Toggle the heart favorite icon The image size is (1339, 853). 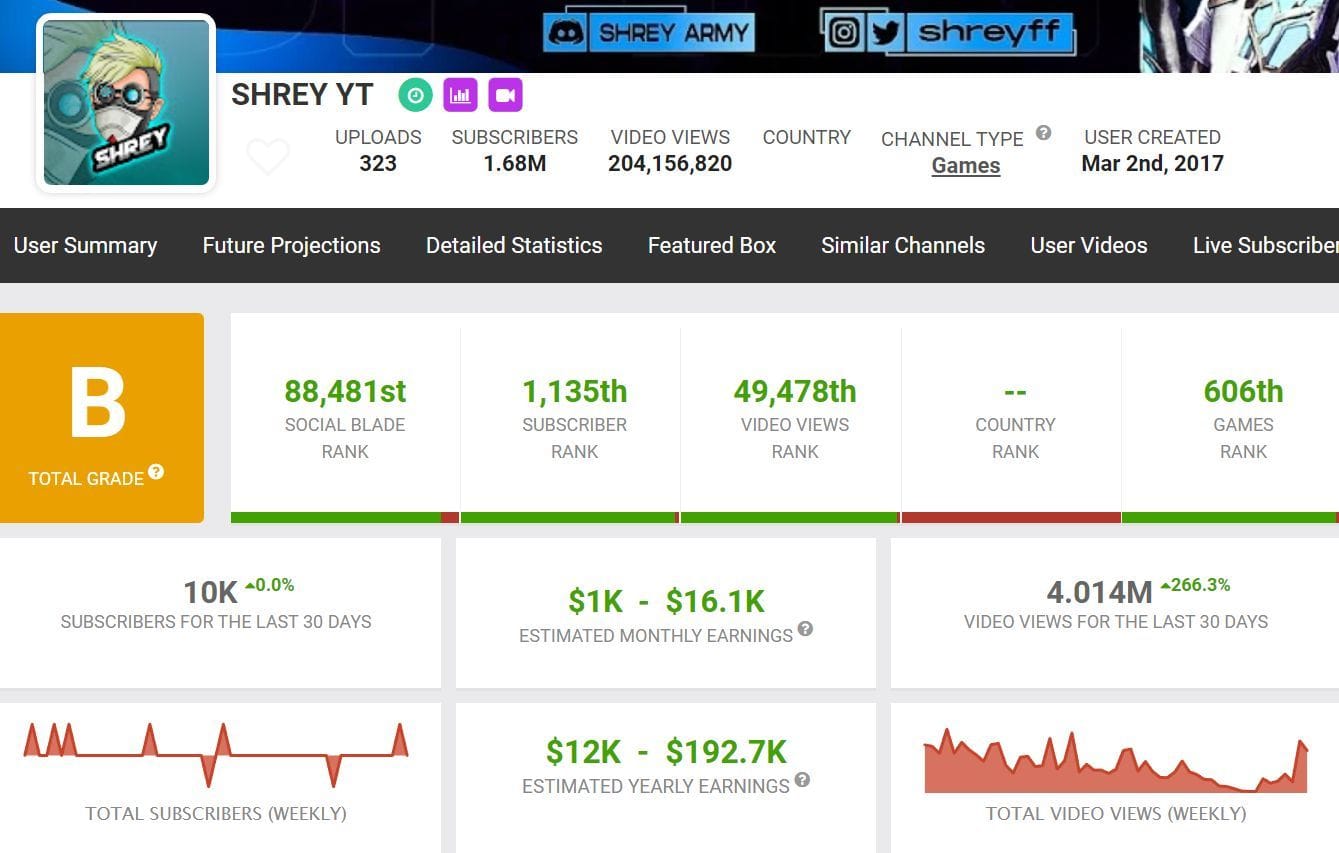[x=268, y=156]
